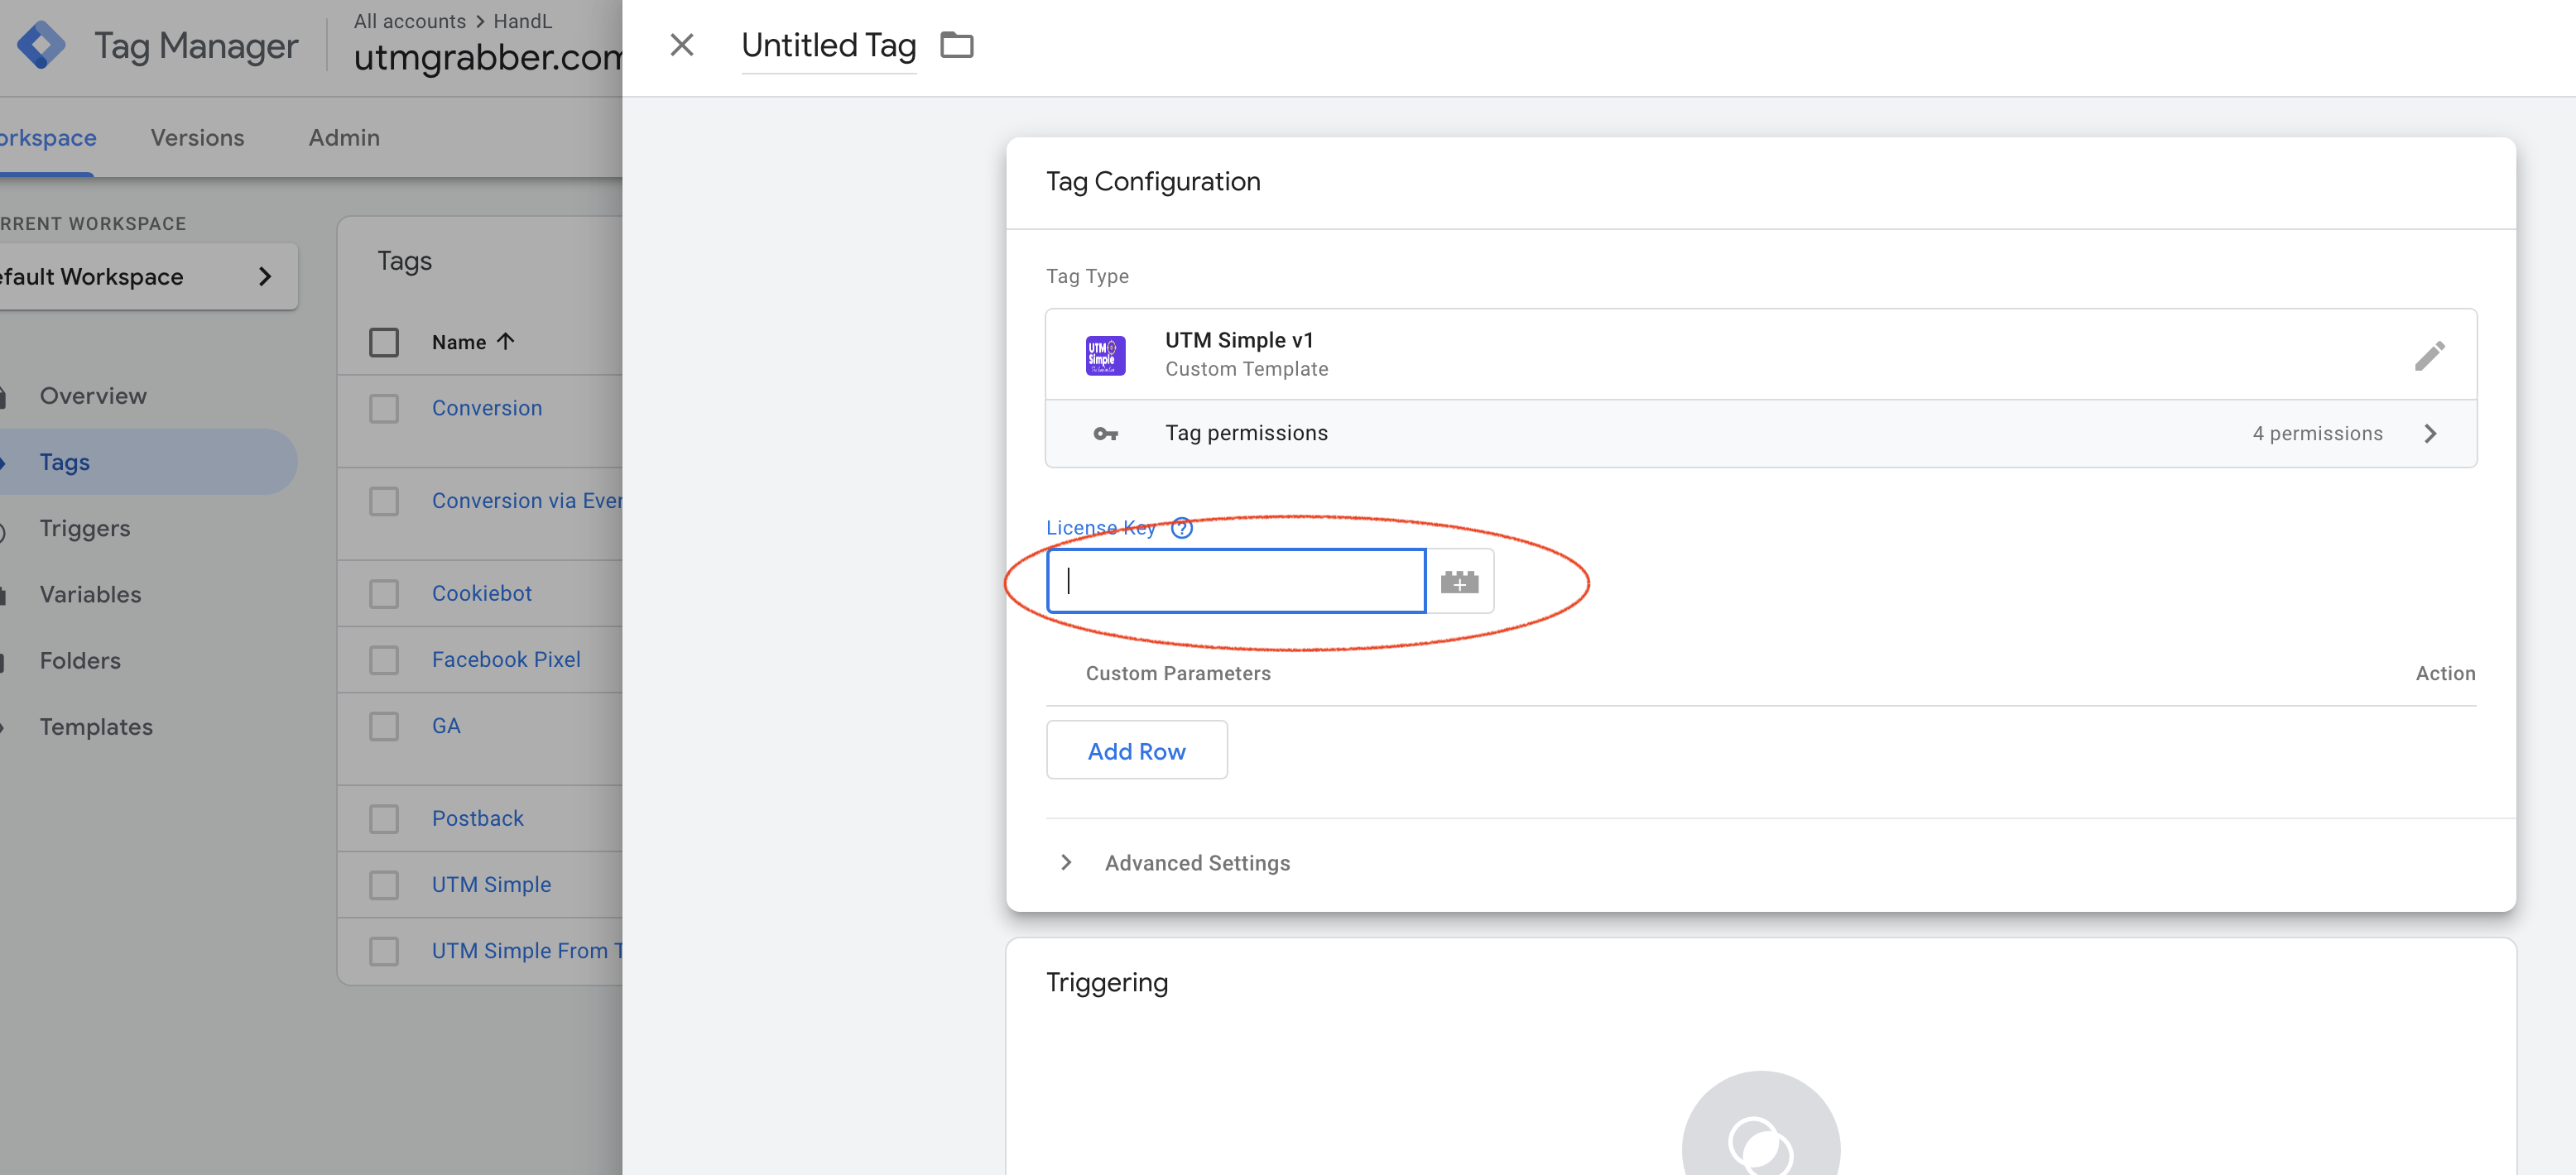Click the variable picker icon beside License Key
The width and height of the screenshot is (2576, 1175).
pos(1459,581)
